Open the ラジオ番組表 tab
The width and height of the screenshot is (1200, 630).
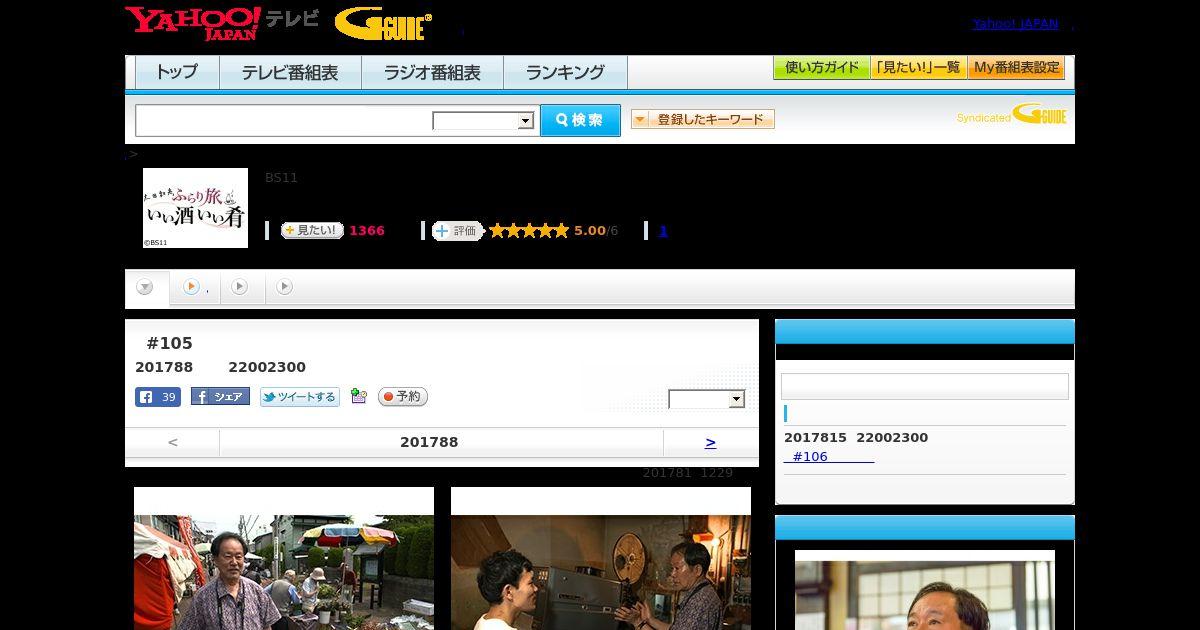click(432, 72)
